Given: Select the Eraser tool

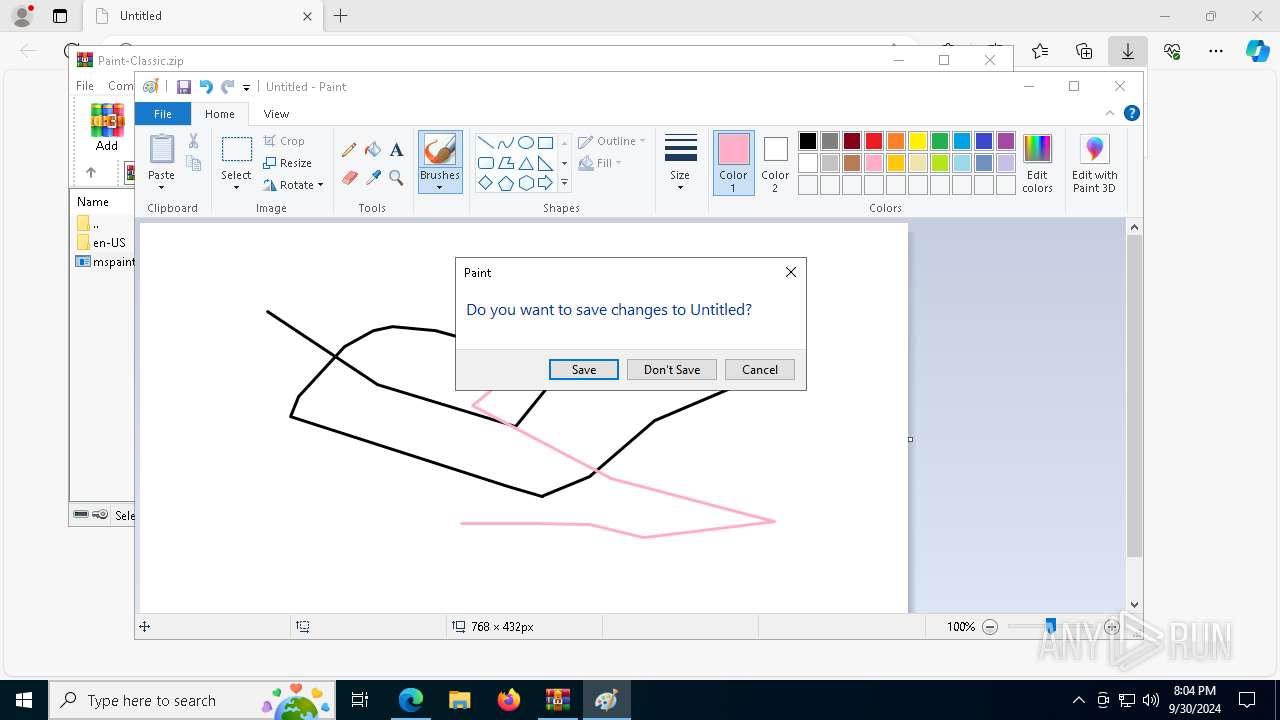Looking at the screenshot, I should coord(349,178).
